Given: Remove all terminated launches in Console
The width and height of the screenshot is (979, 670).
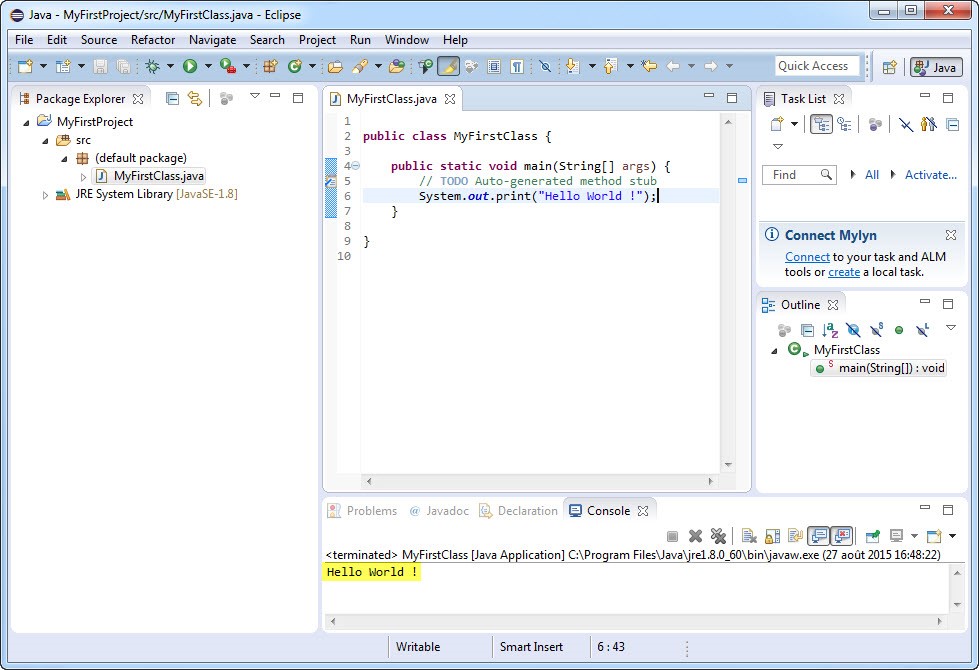Looking at the screenshot, I should [717, 536].
